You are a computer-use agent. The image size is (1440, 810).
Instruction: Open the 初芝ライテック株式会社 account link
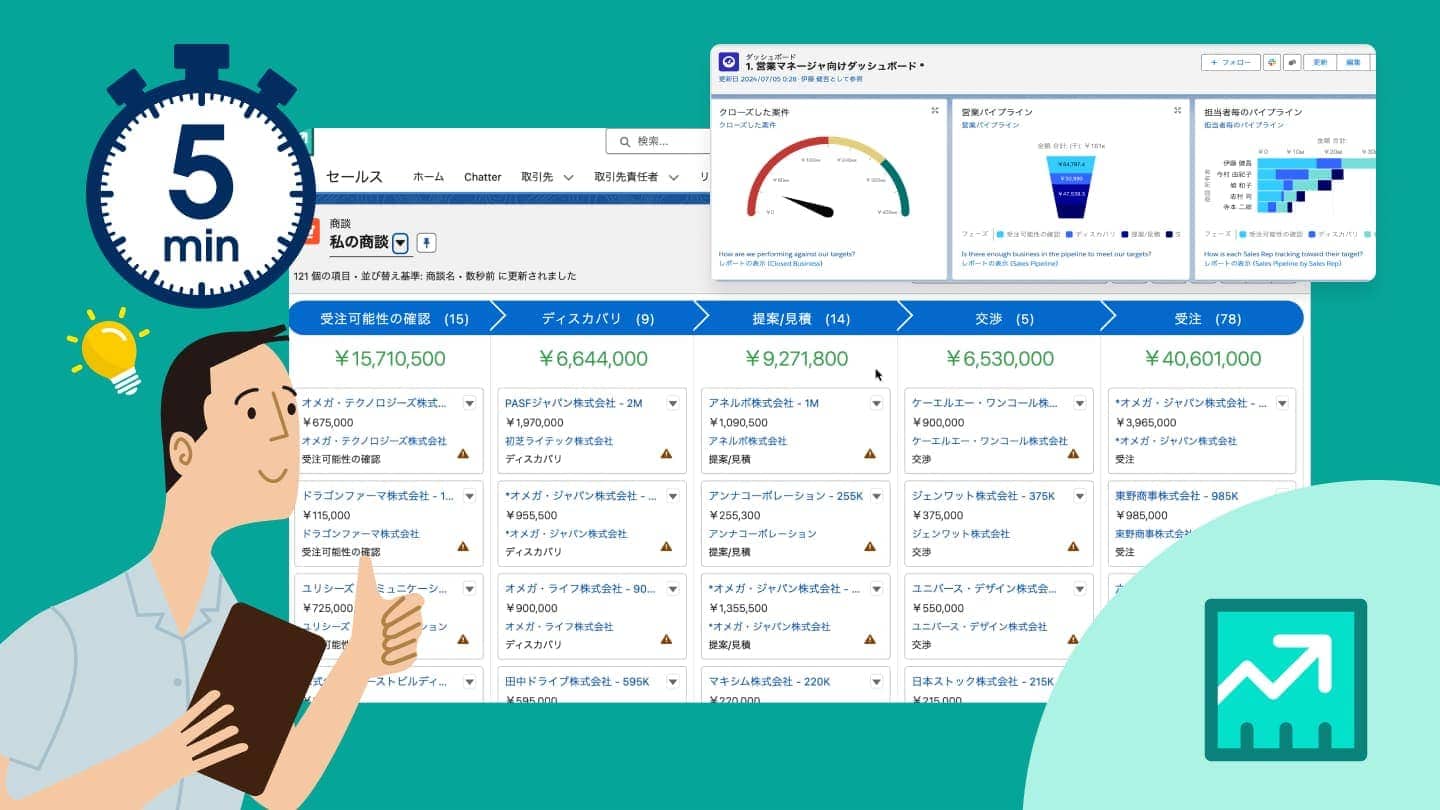[x=559, y=441]
